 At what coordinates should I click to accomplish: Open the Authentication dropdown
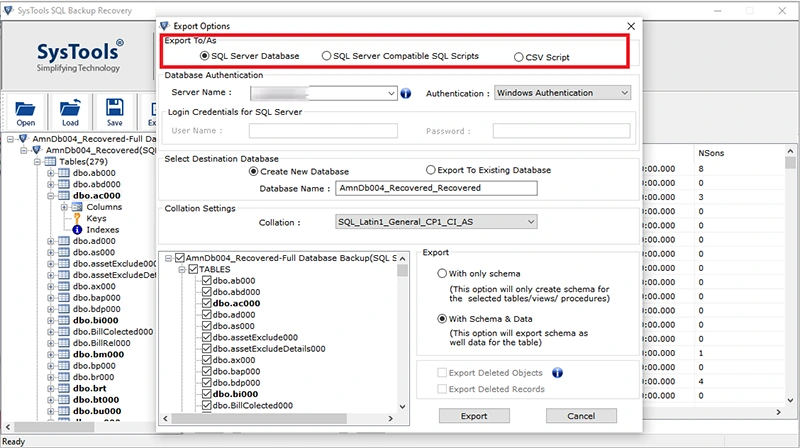point(624,93)
